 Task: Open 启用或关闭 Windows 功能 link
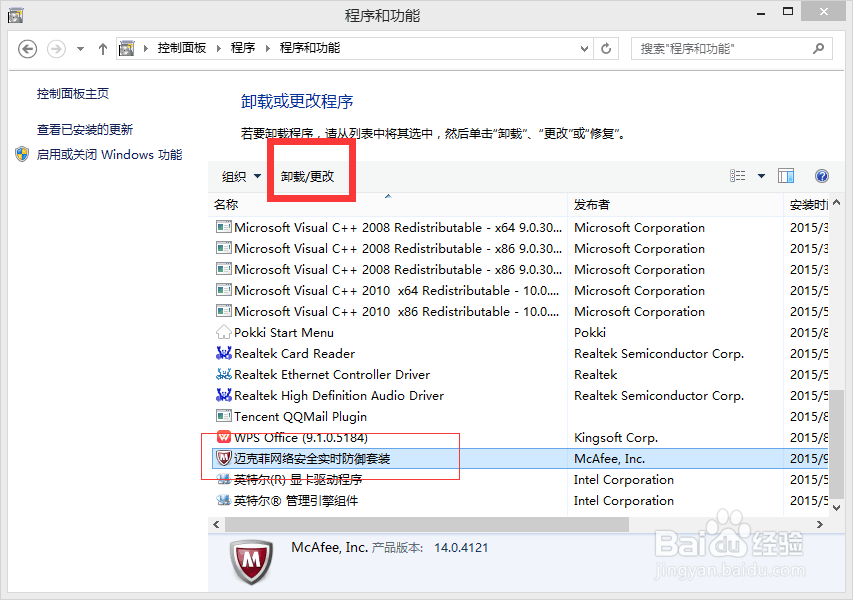coord(109,154)
